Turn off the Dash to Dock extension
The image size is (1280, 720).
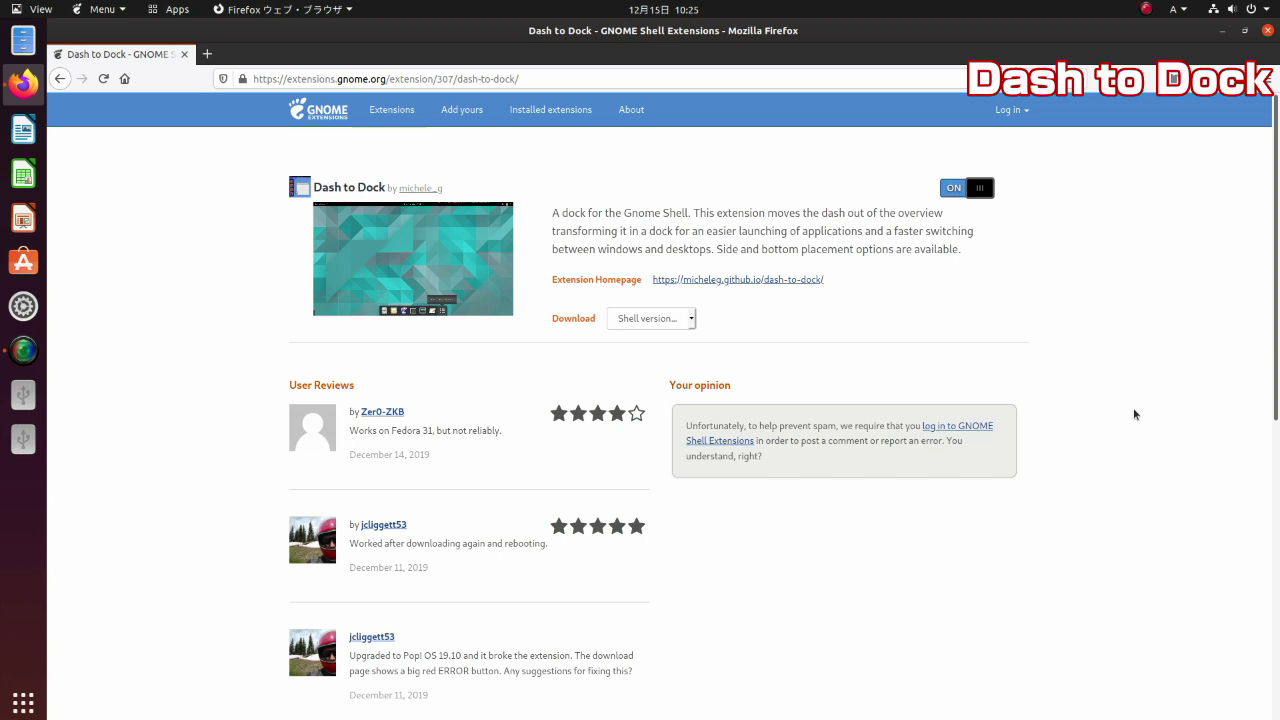point(966,187)
